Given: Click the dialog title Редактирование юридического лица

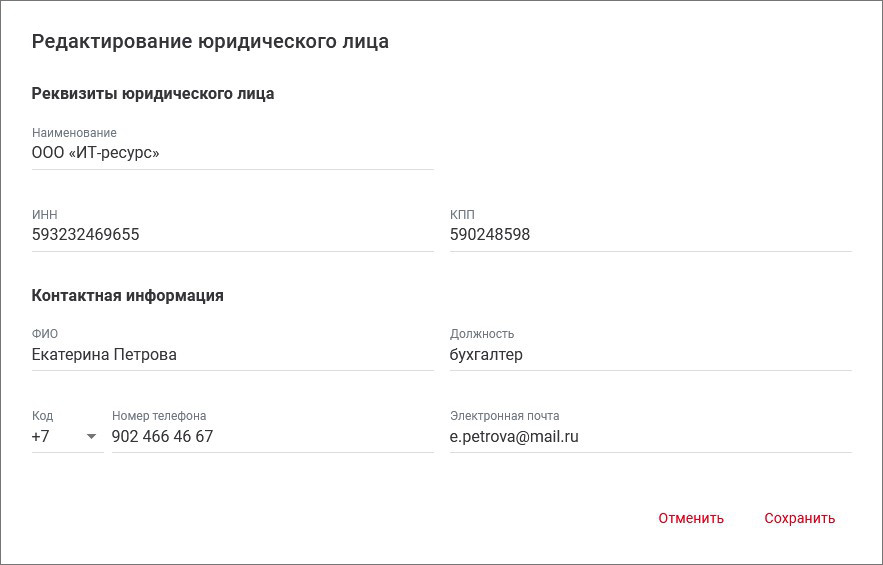Looking at the screenshot, I should (x=210, y=42).
